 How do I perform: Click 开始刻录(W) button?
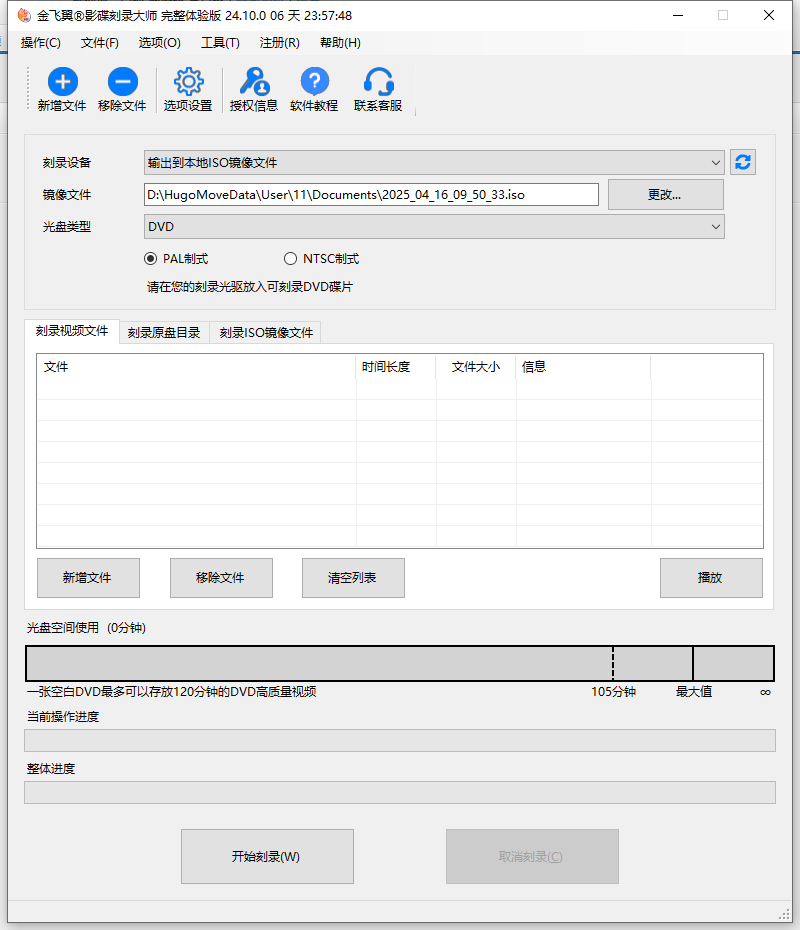267,856
